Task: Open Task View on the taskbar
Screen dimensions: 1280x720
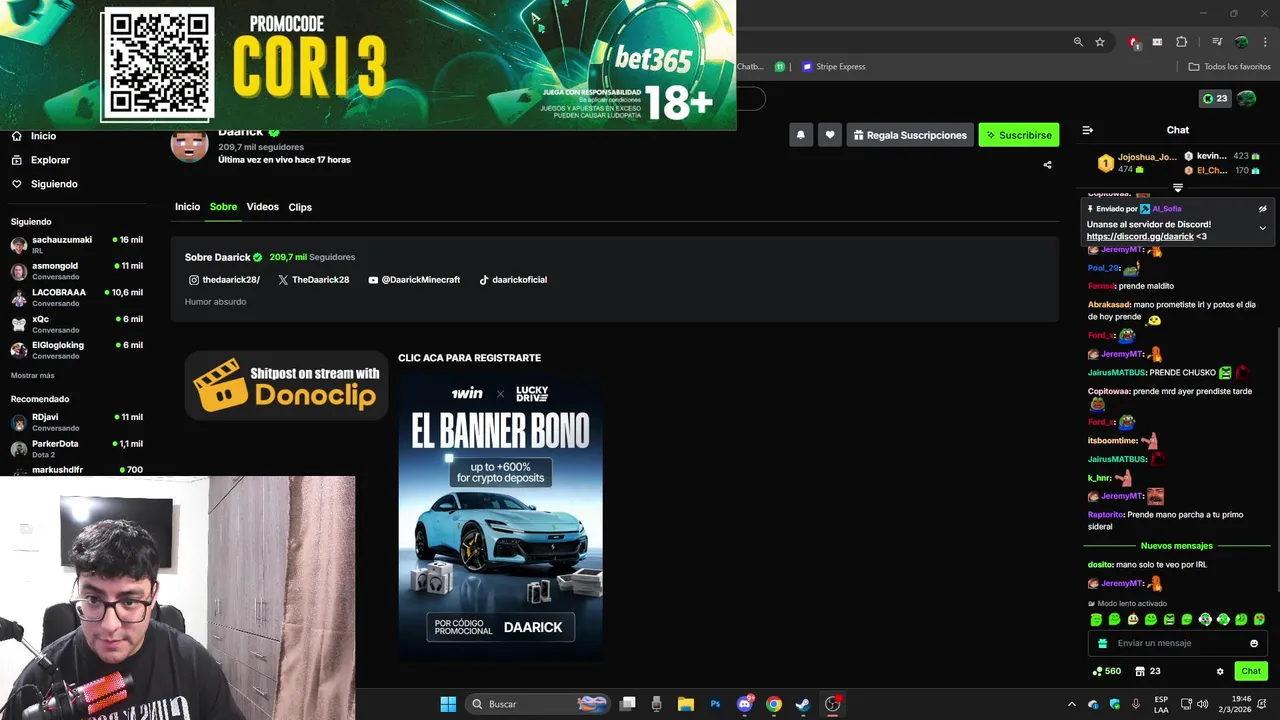Action: coord(627,704)
